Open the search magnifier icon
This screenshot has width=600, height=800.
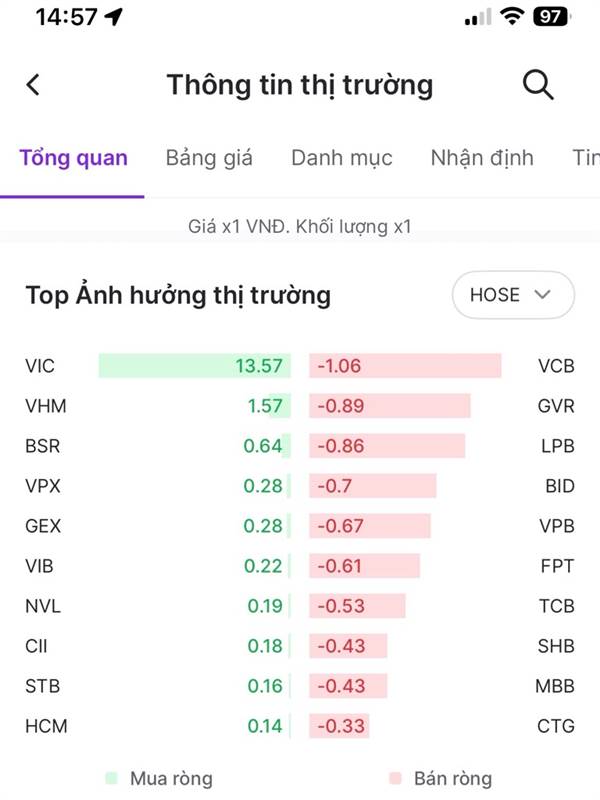(x=538, y=85)
